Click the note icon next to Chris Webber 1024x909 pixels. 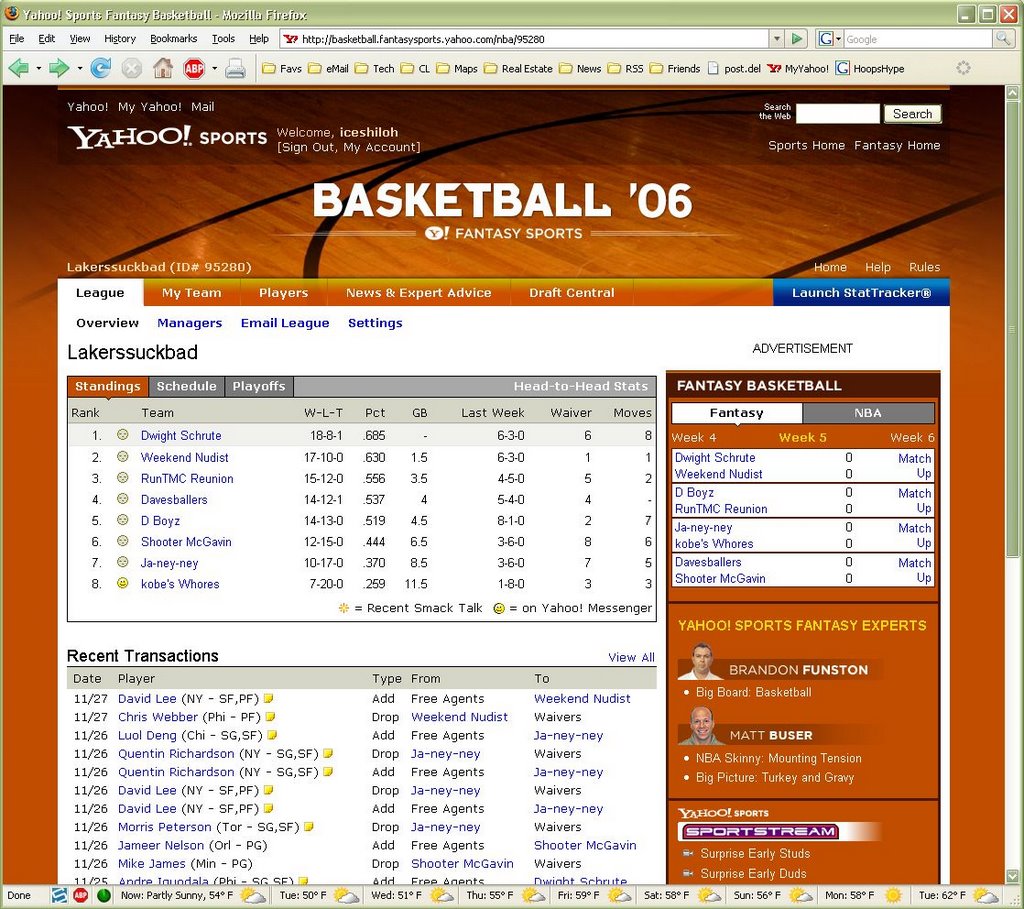click(270, 716)
